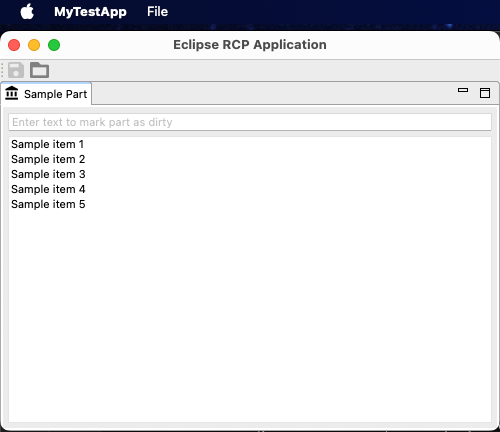The width and height of the screenshot is (500, 432).
Task: Open the Apple menu
Action: point(27,12)
